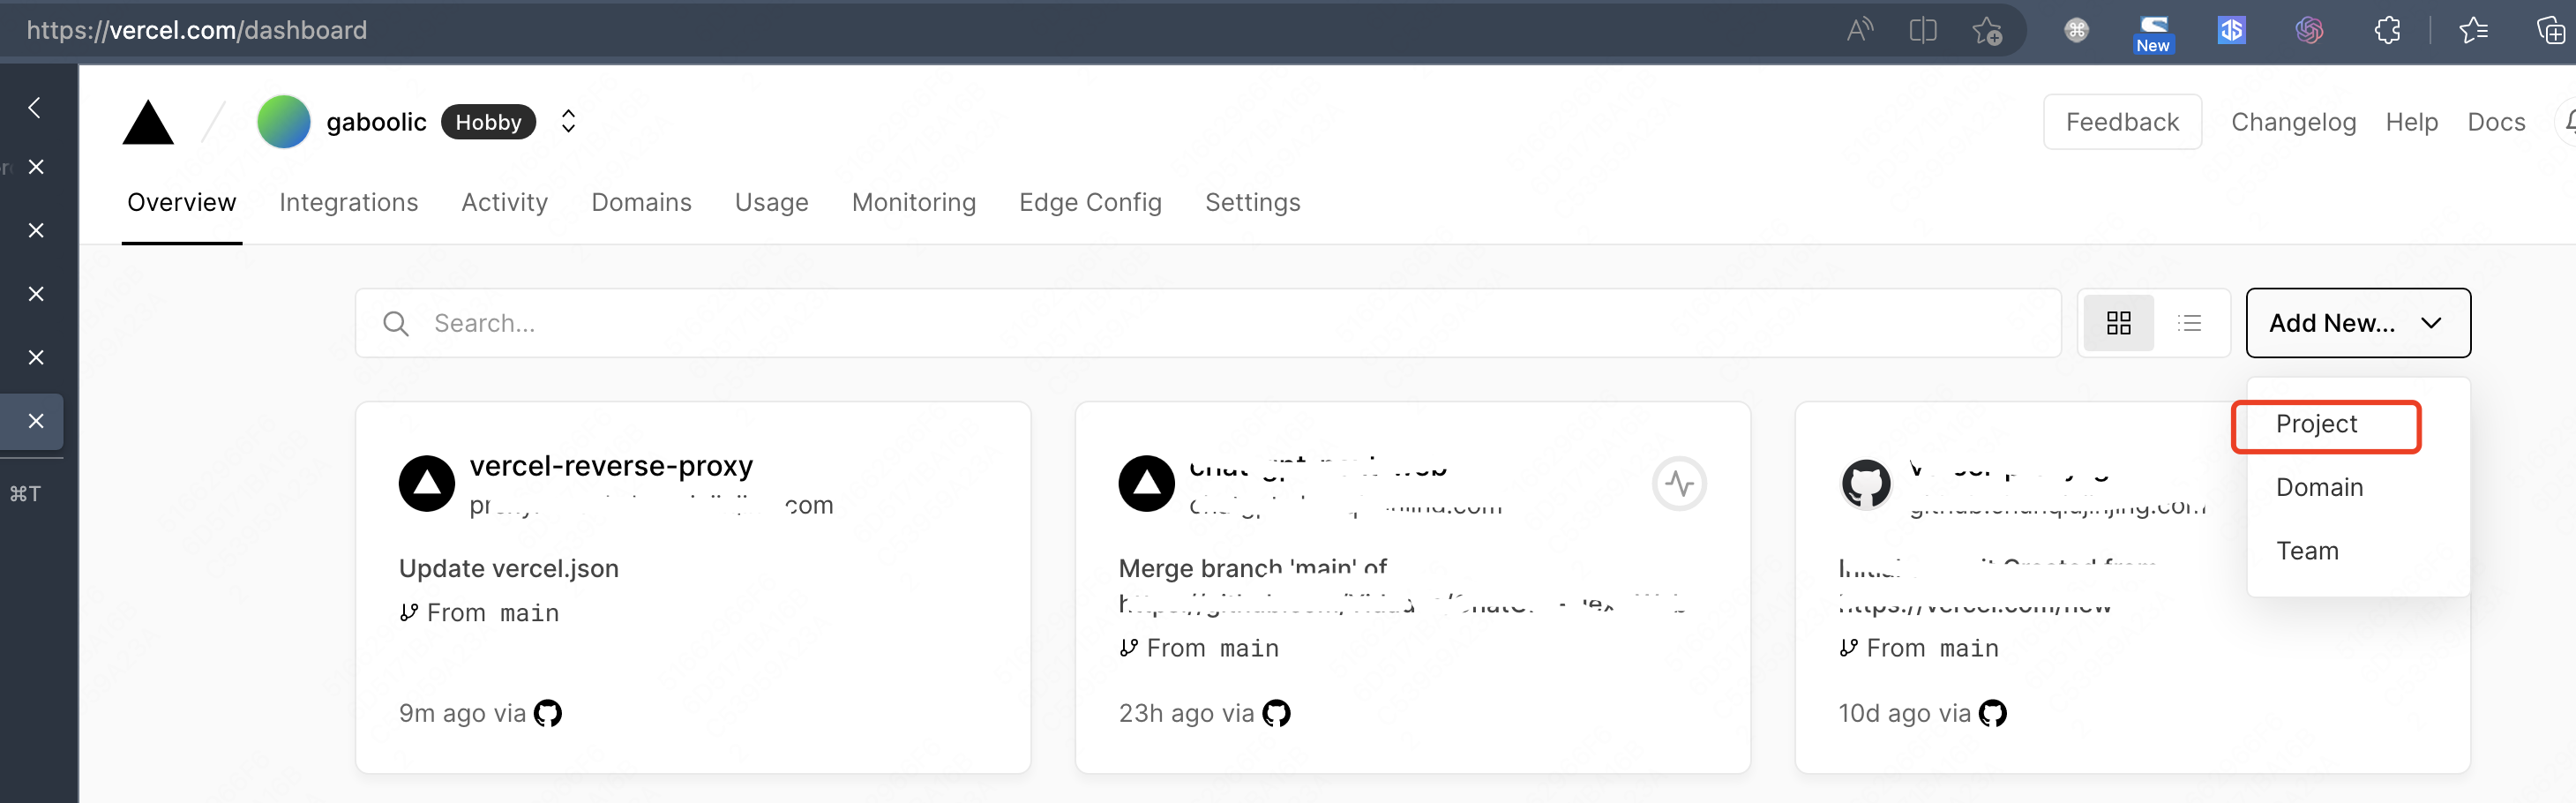Collapse the sidebar with back chevron
Screen dimensions: 2576x803
click(35, 107)
